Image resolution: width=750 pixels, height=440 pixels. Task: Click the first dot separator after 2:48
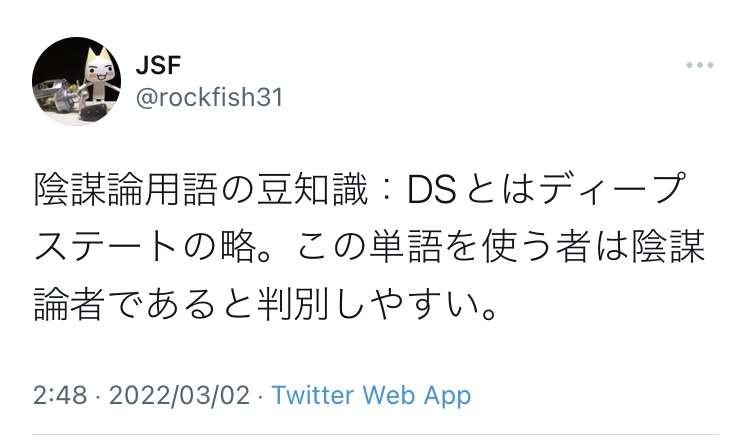(x=98, y=396)
